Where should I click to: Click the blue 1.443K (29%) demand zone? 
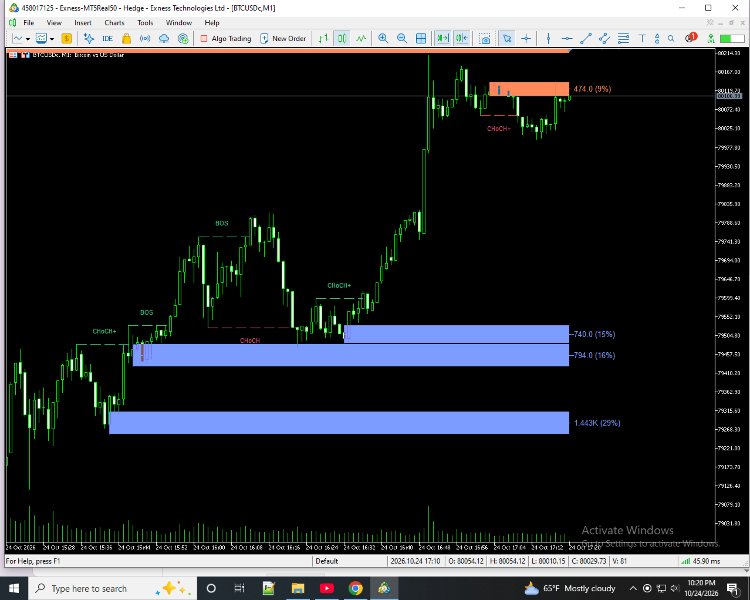click(339, 422)
